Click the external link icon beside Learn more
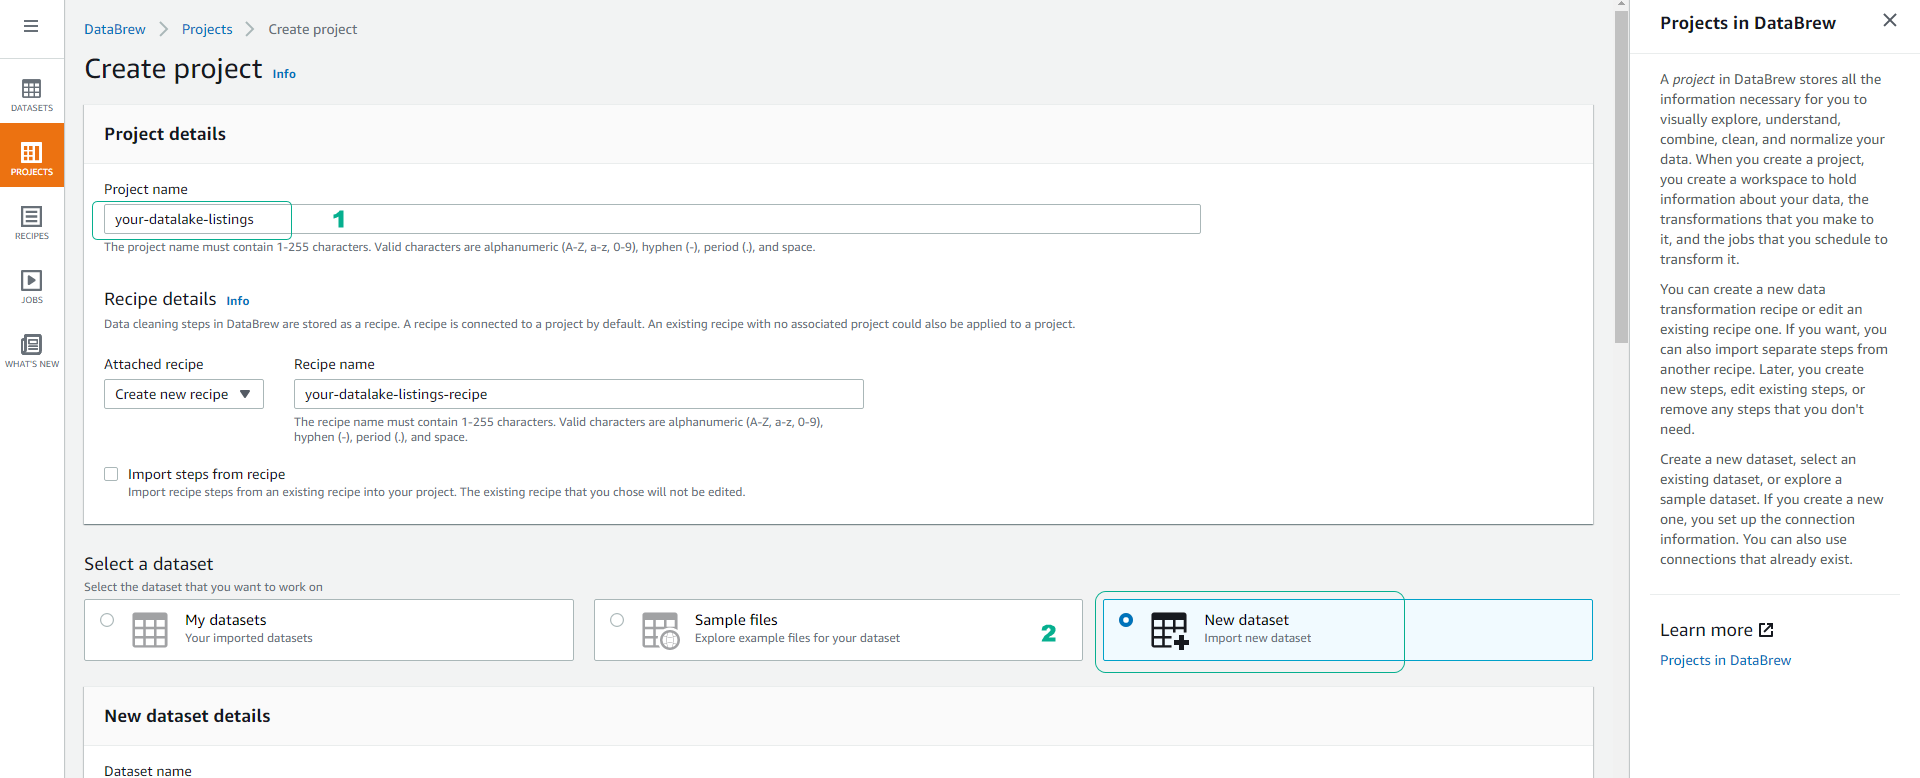This screenshot has width=1920, height=778. click(x=1766, y=630)
